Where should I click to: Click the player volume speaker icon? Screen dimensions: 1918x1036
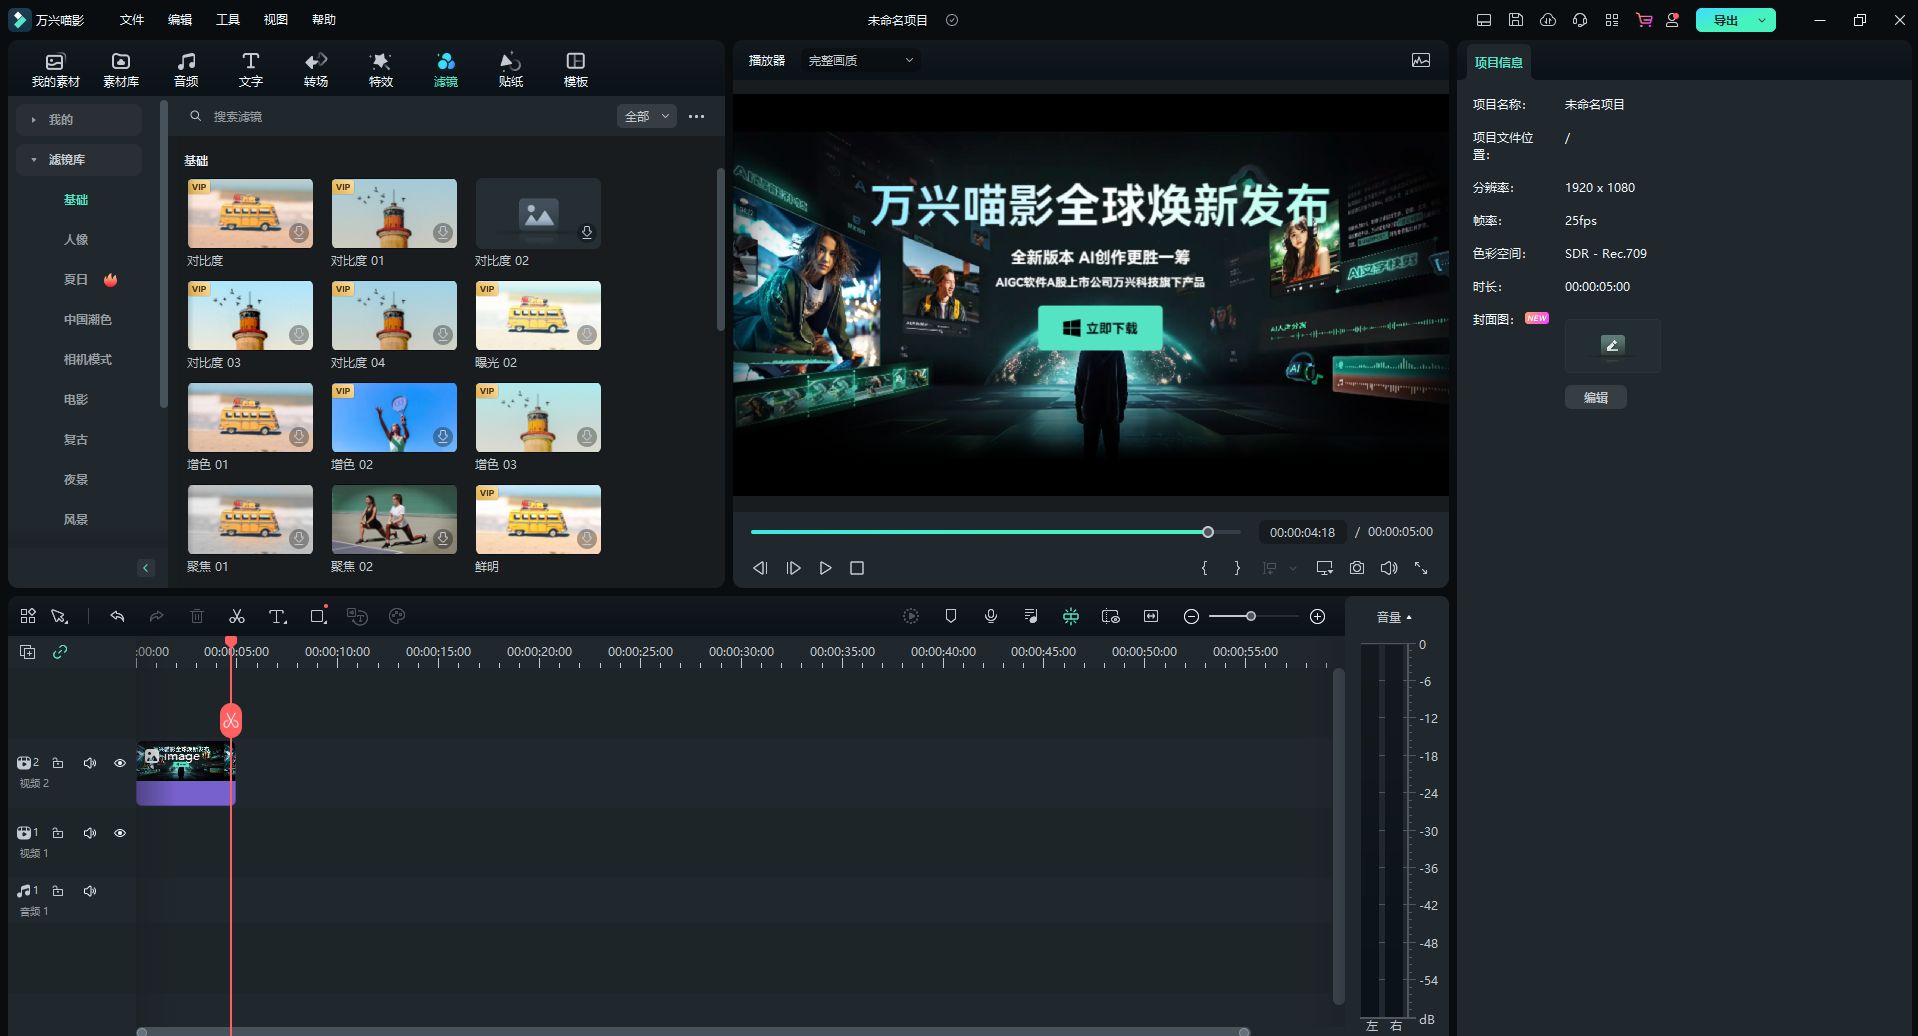click(x=1389, y=568)
